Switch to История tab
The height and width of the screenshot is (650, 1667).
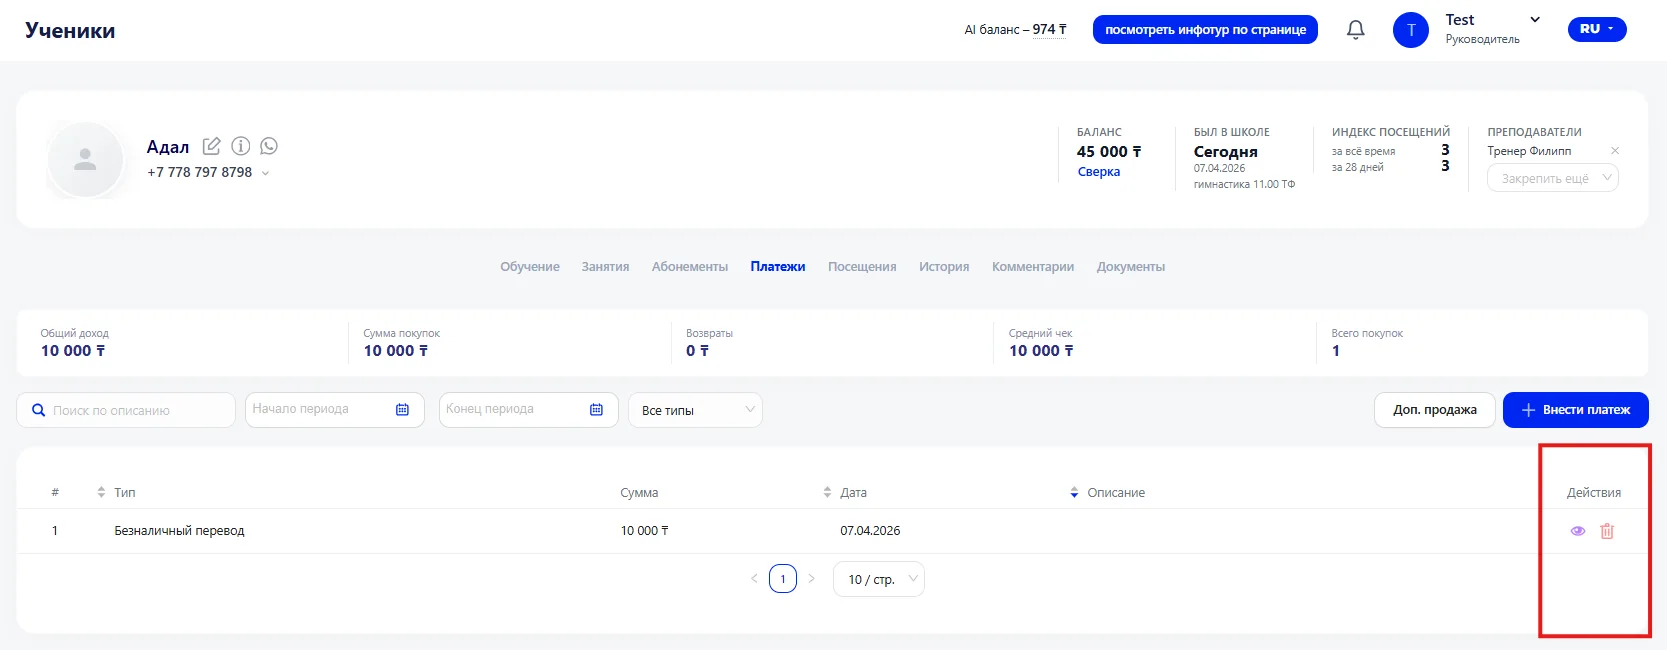[944, 267]
